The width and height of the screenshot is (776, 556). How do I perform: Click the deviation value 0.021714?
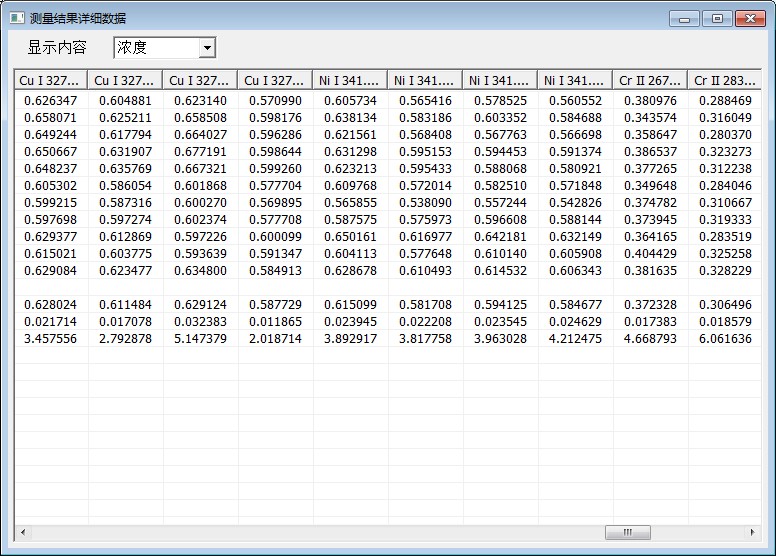[x=50, y=322]
